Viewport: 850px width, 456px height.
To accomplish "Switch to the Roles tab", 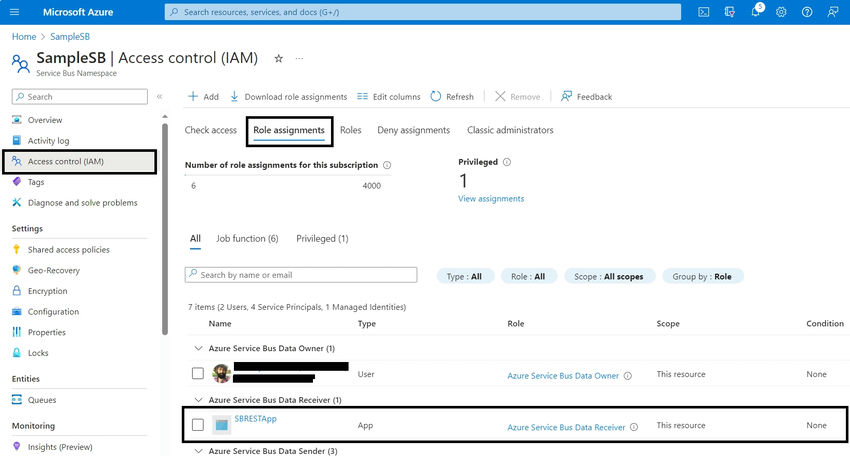I will [x=351, y=130].
